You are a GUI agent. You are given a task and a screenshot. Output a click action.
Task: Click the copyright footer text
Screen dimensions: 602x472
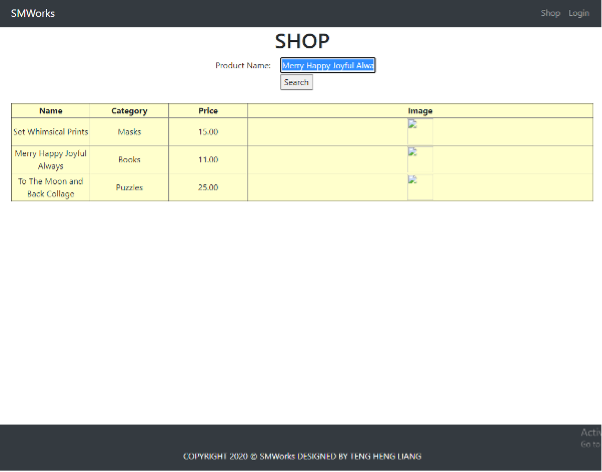[x=302, y=456]
